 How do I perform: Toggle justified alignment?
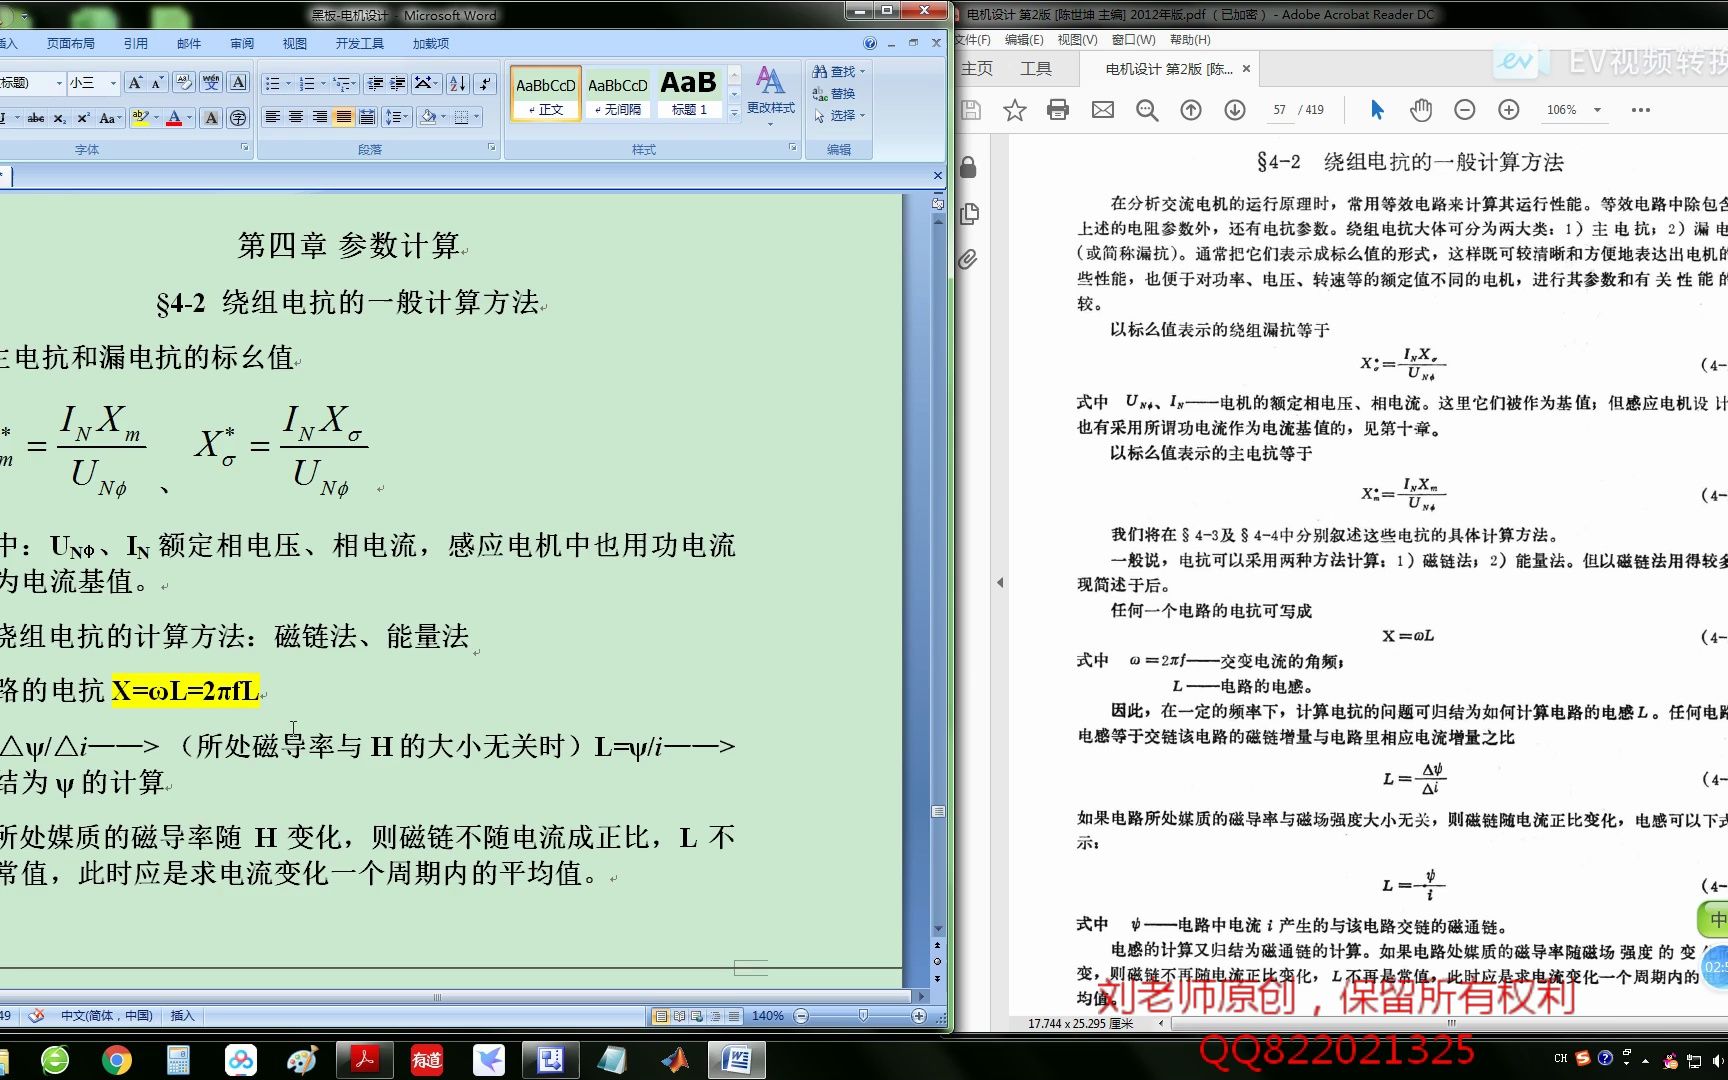tap(344, 118)
